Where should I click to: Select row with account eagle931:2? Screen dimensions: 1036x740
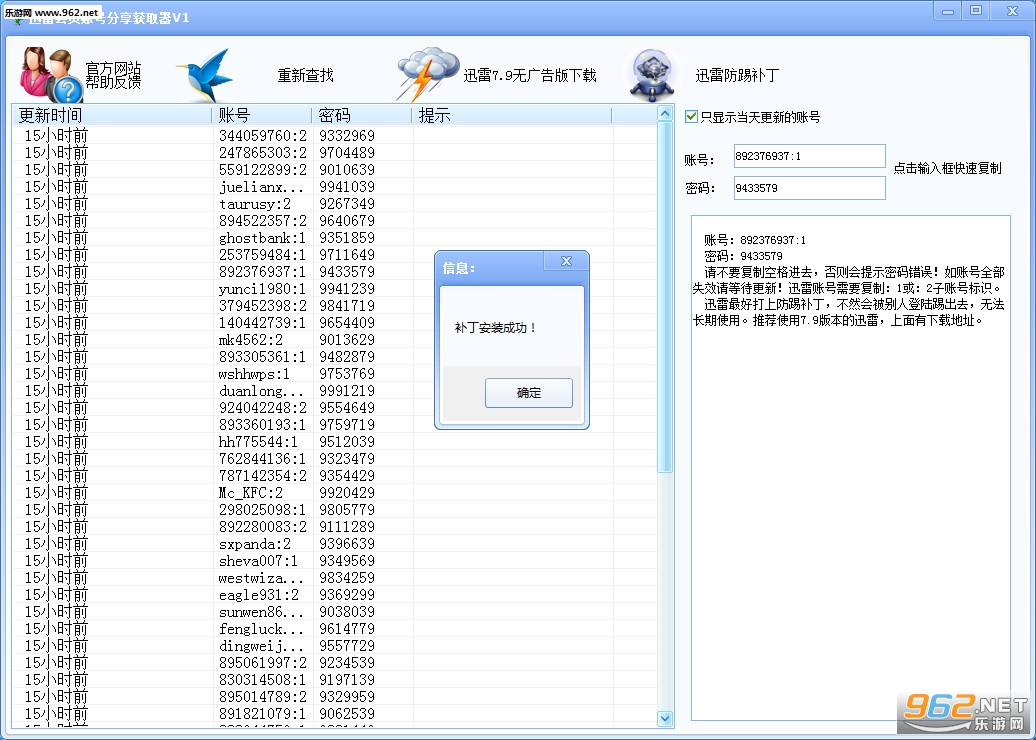(334, 595)
